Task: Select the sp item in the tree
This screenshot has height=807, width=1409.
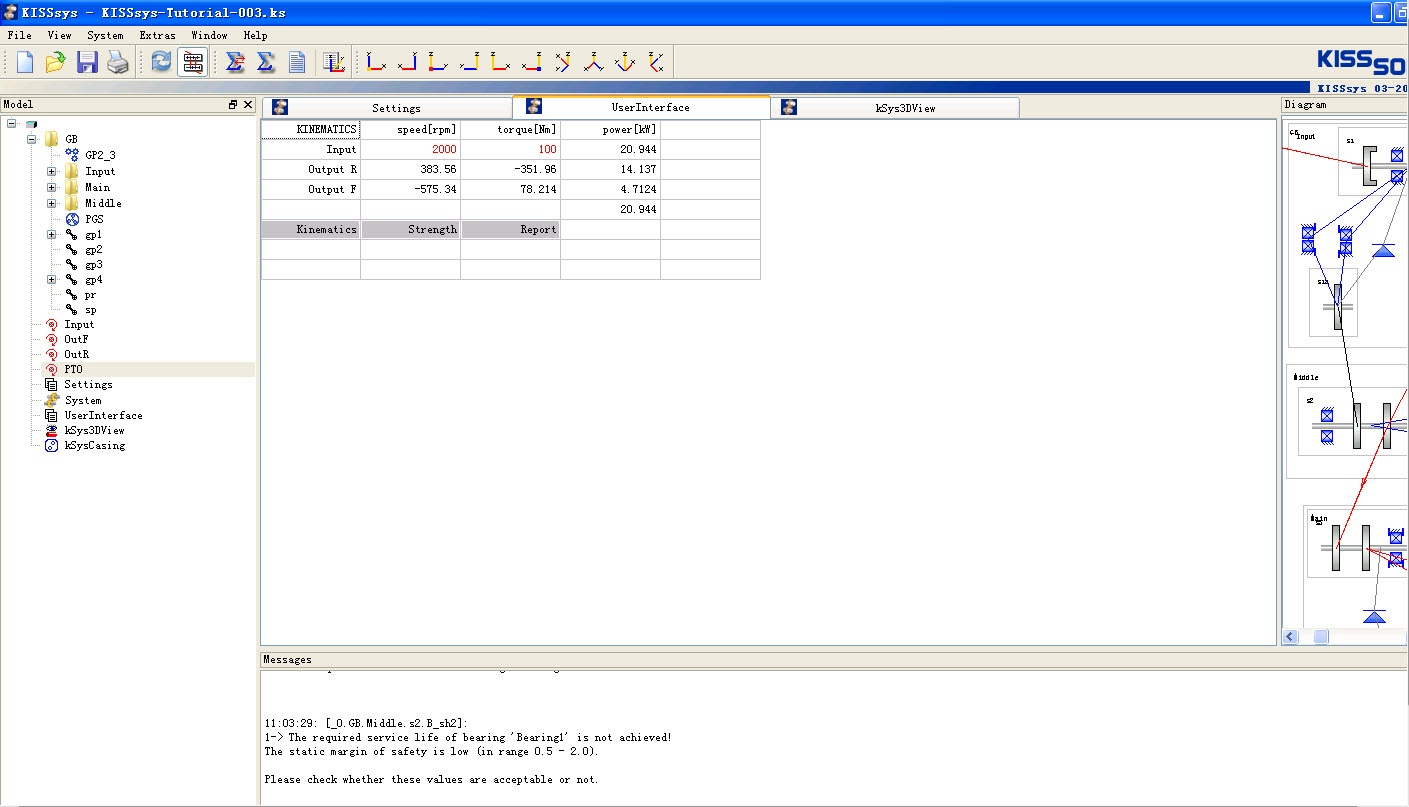Action: [90, 310]
